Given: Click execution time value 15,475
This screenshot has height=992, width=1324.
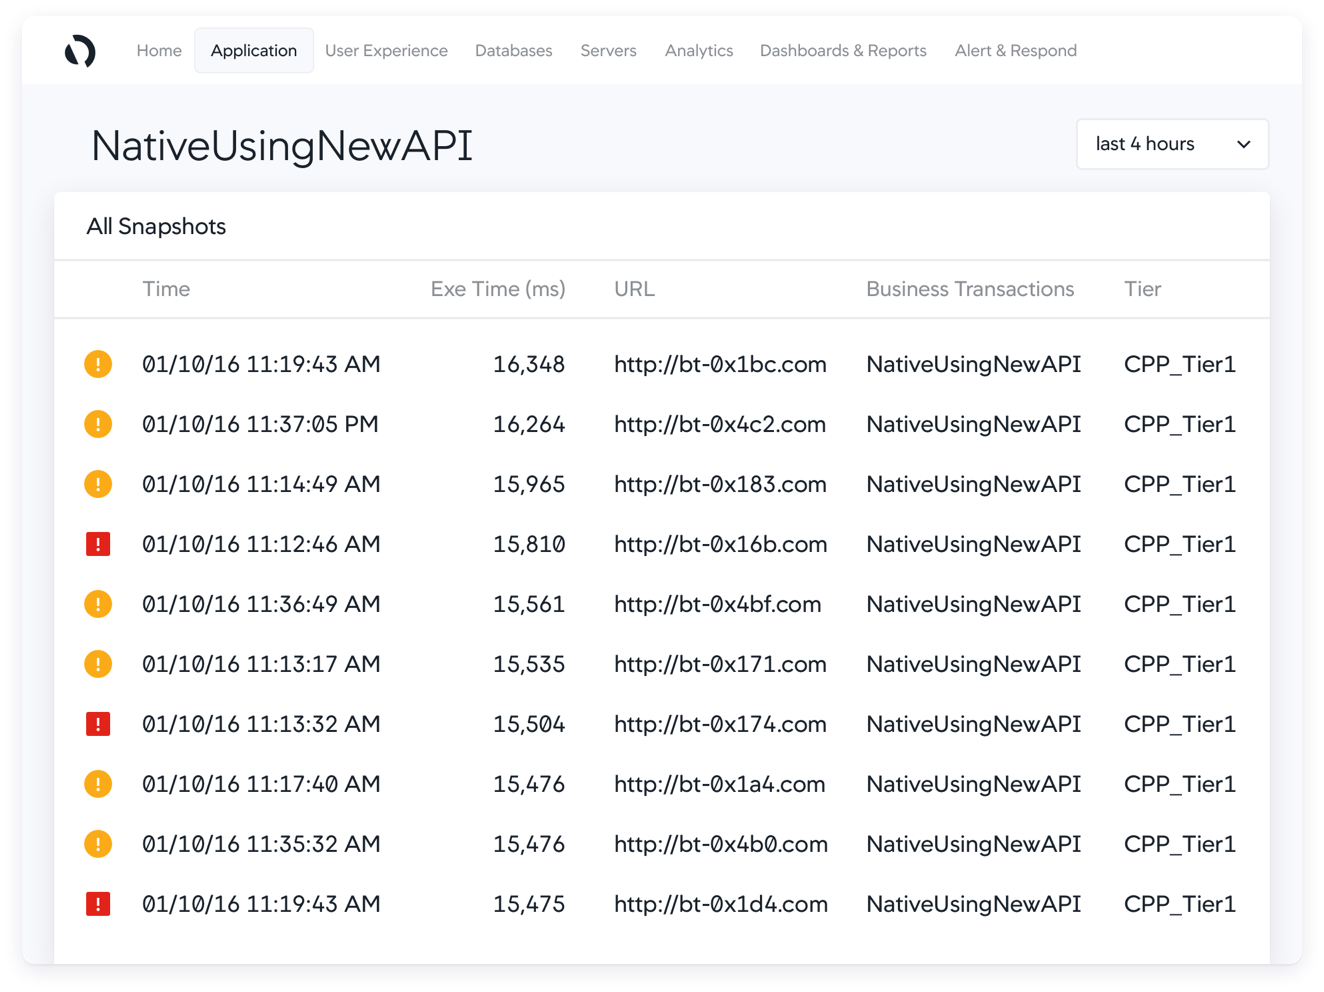Looking at the screenshot, I should click(529, 904).
